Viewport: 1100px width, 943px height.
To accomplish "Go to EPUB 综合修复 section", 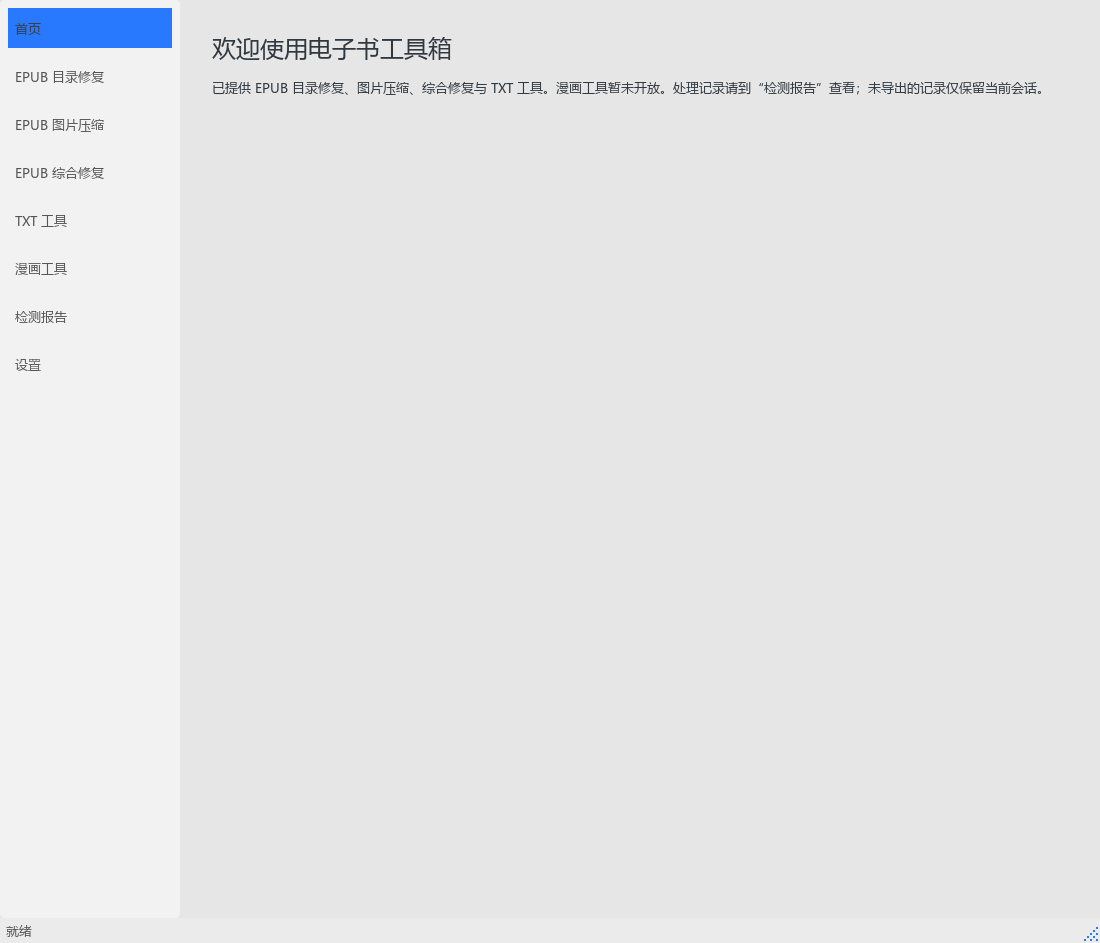I will (x=90, y=173).
